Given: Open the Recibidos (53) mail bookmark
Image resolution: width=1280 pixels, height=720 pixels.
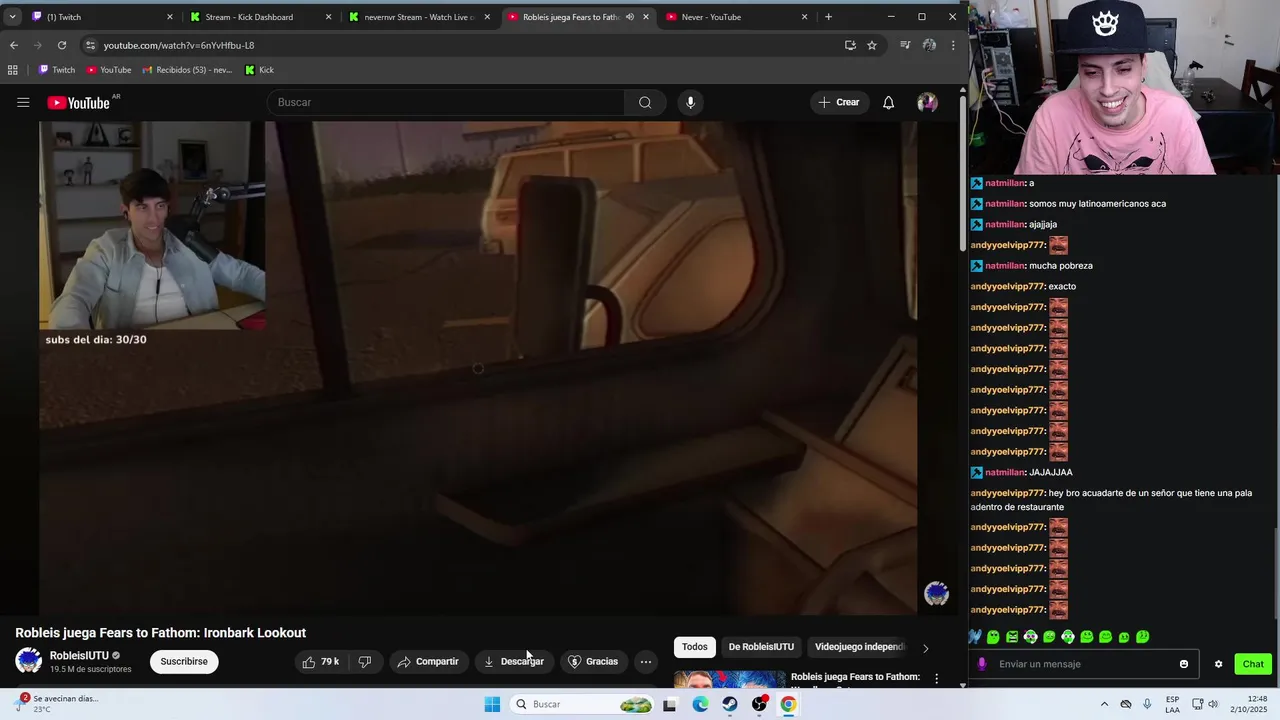Looking at the screenshot, I should [x=188, y=70].
